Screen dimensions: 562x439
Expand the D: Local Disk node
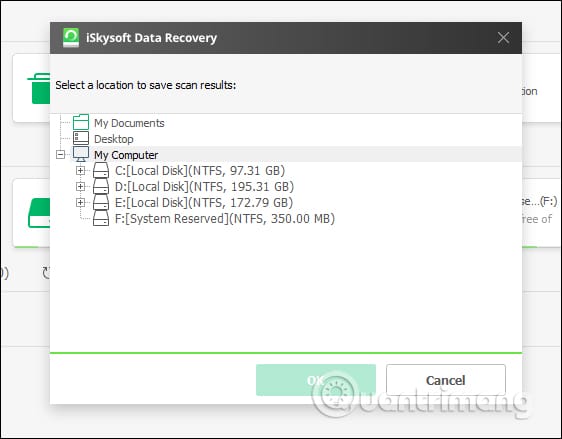(80, 186)
